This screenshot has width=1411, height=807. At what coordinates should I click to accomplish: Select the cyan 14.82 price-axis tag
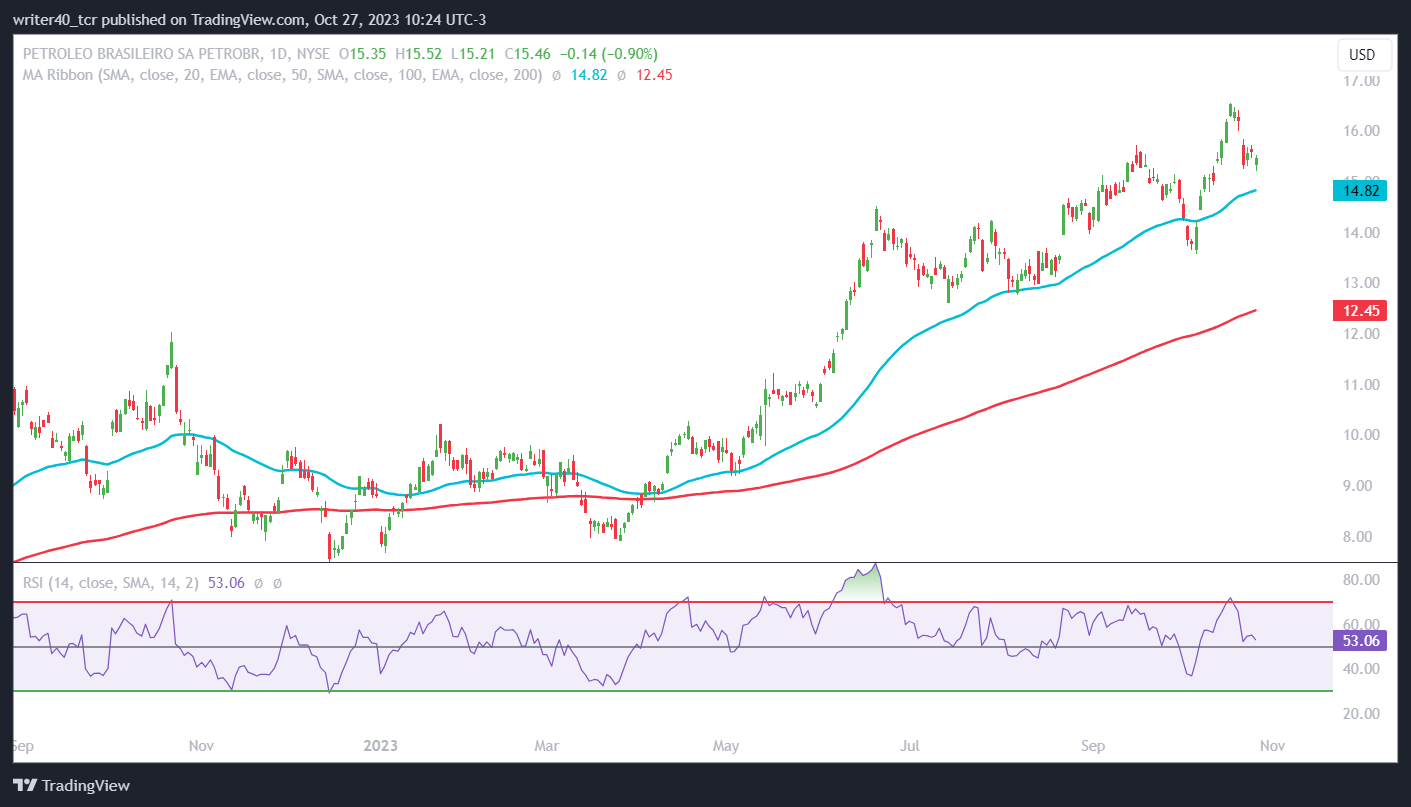pyautogui.click(x=1359, y=190)
